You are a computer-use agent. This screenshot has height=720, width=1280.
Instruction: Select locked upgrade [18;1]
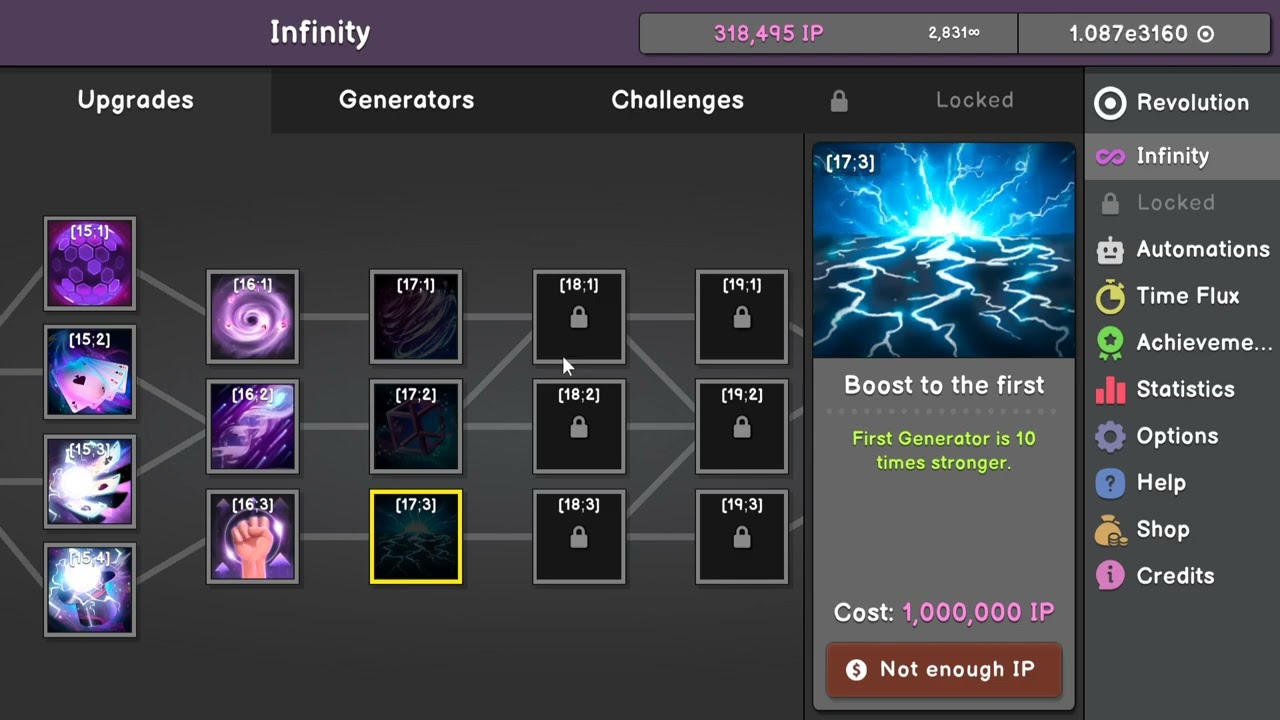tap(579, 316)
